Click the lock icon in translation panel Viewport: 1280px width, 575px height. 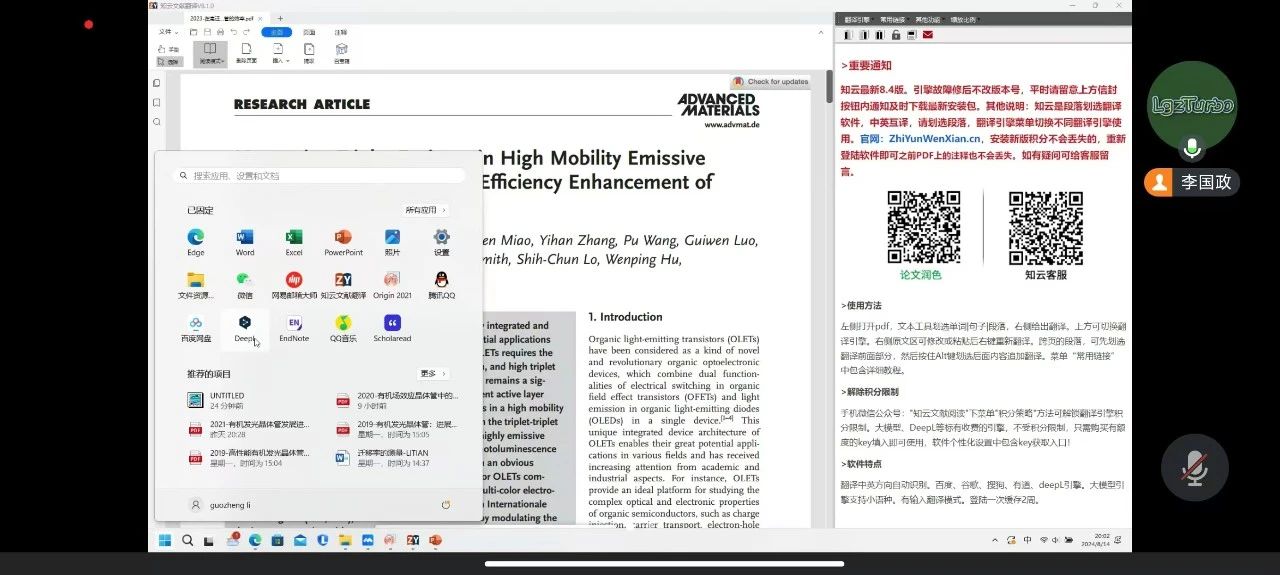896,35
